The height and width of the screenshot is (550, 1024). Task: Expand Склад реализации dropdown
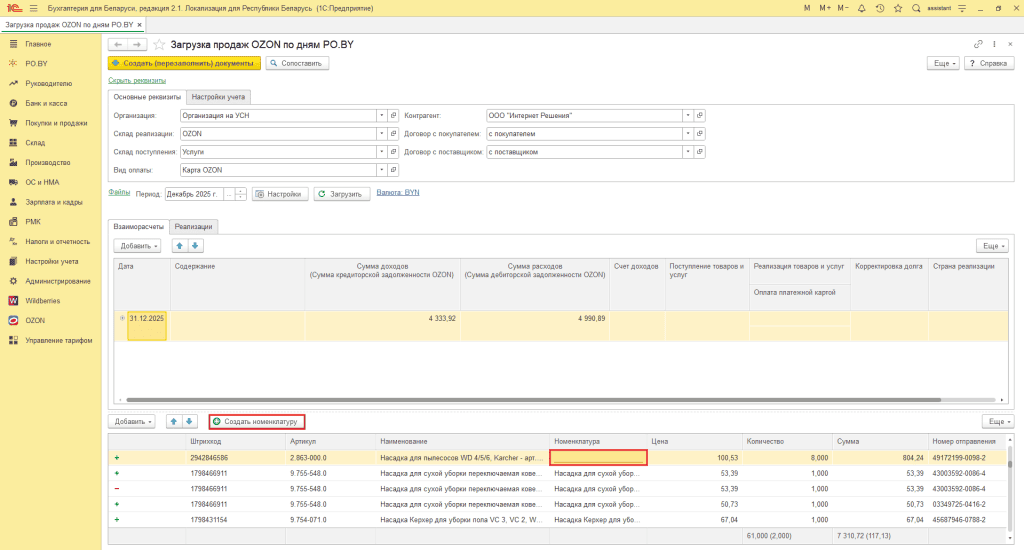[381, 133]
